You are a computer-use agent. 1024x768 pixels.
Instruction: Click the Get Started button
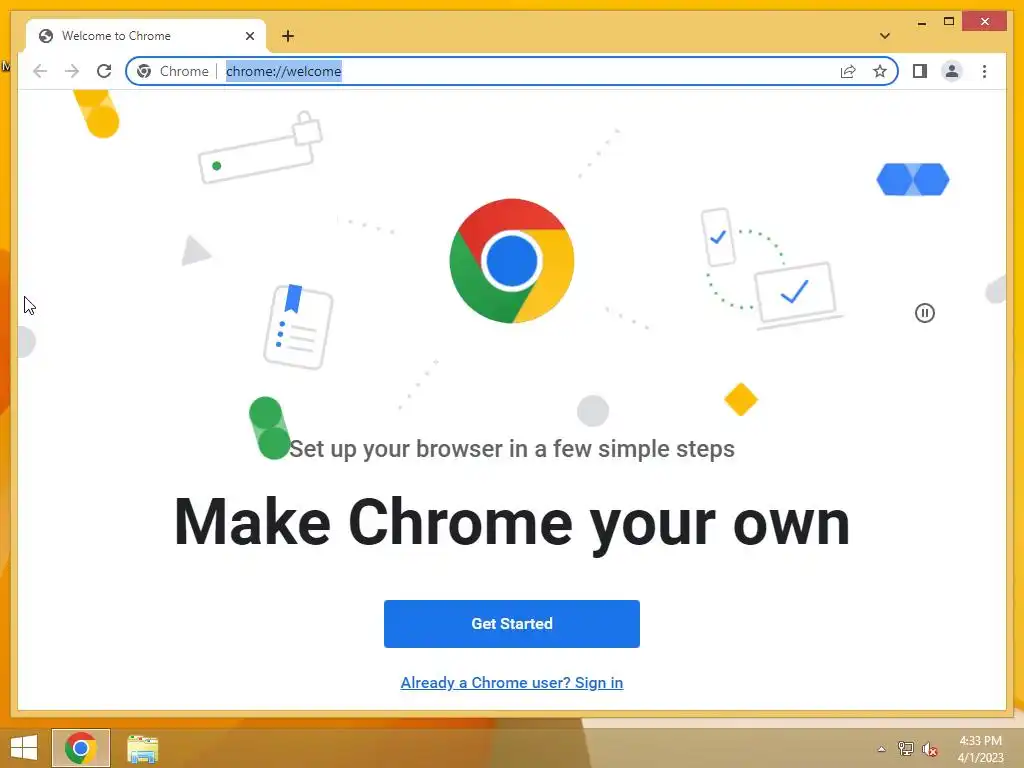[512, 624]
